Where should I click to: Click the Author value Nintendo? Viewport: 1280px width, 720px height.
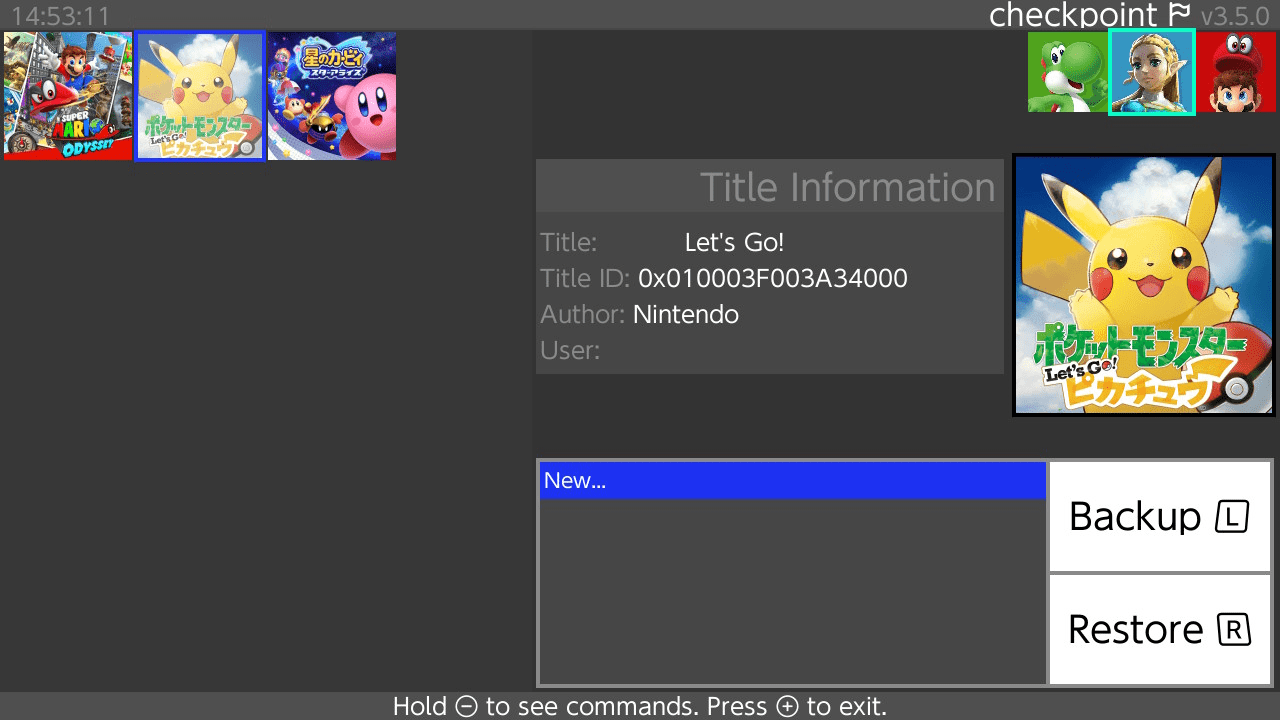pos(686,314)
